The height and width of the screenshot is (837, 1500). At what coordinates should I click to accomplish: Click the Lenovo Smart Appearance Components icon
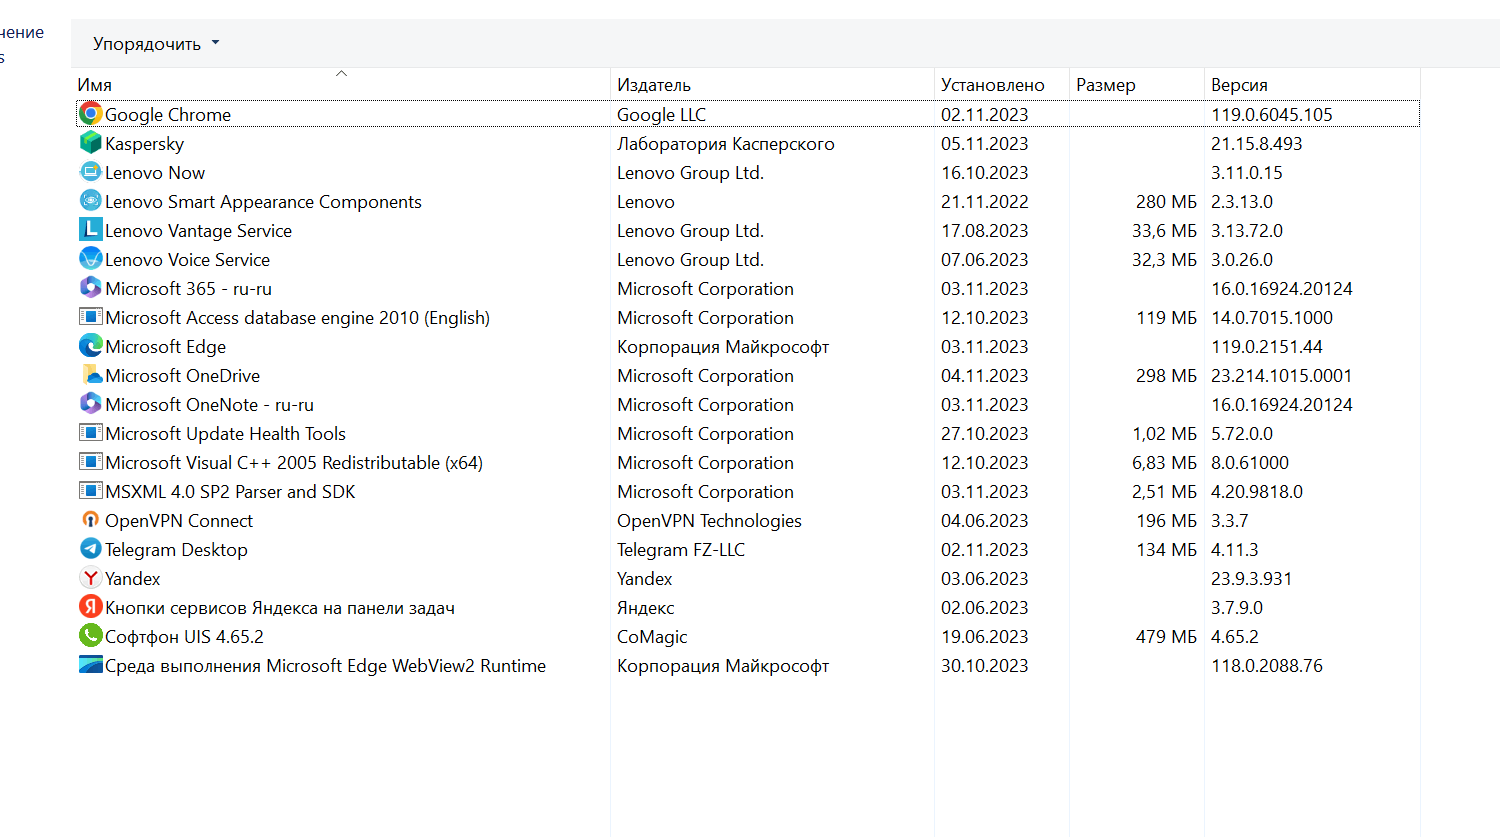[91, 201]
